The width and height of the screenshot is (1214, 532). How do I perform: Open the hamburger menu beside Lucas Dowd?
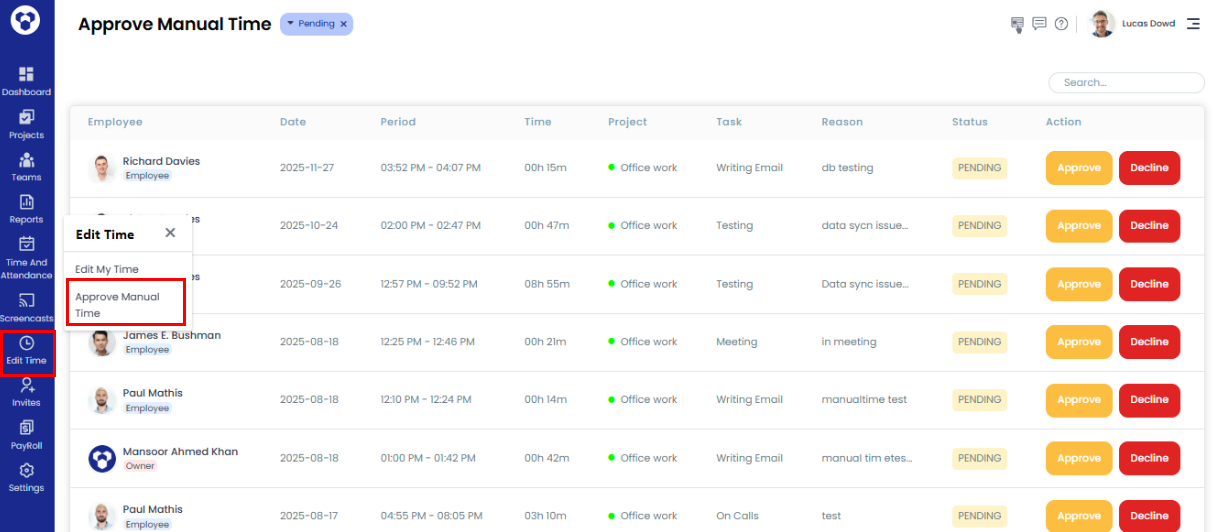point(1193,24)
